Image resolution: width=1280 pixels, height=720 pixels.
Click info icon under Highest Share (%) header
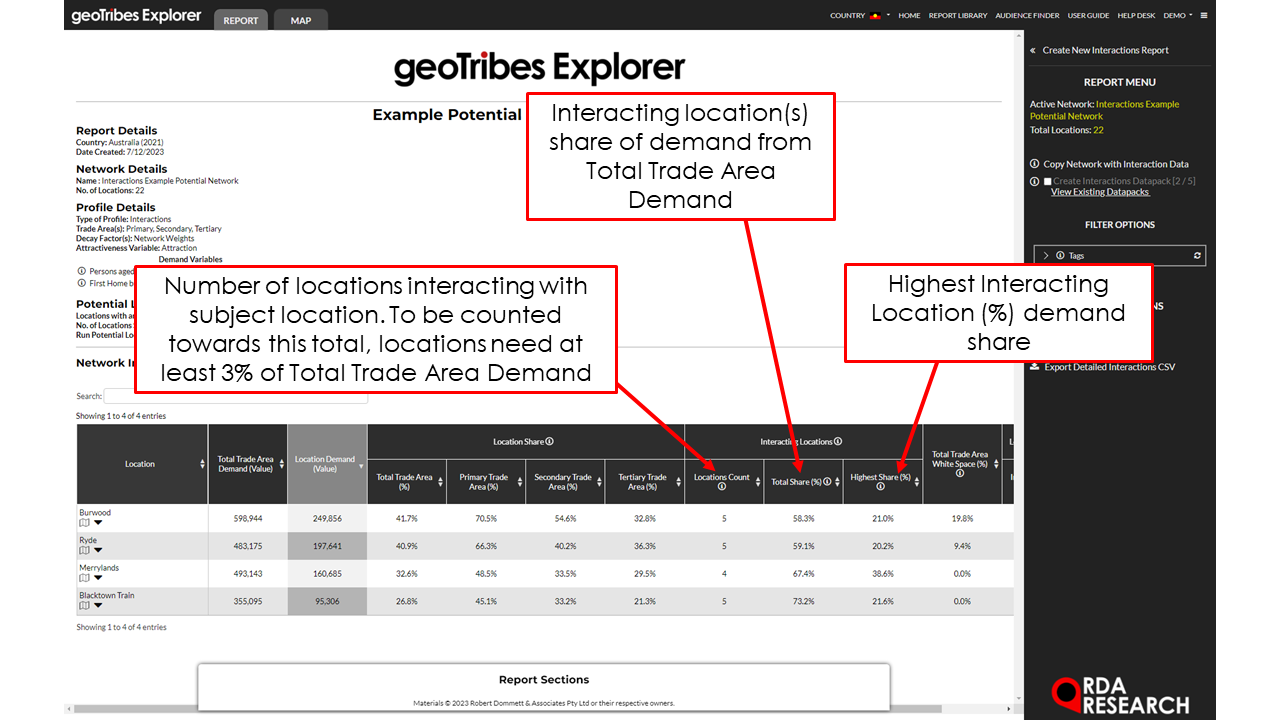click(881, 487)
